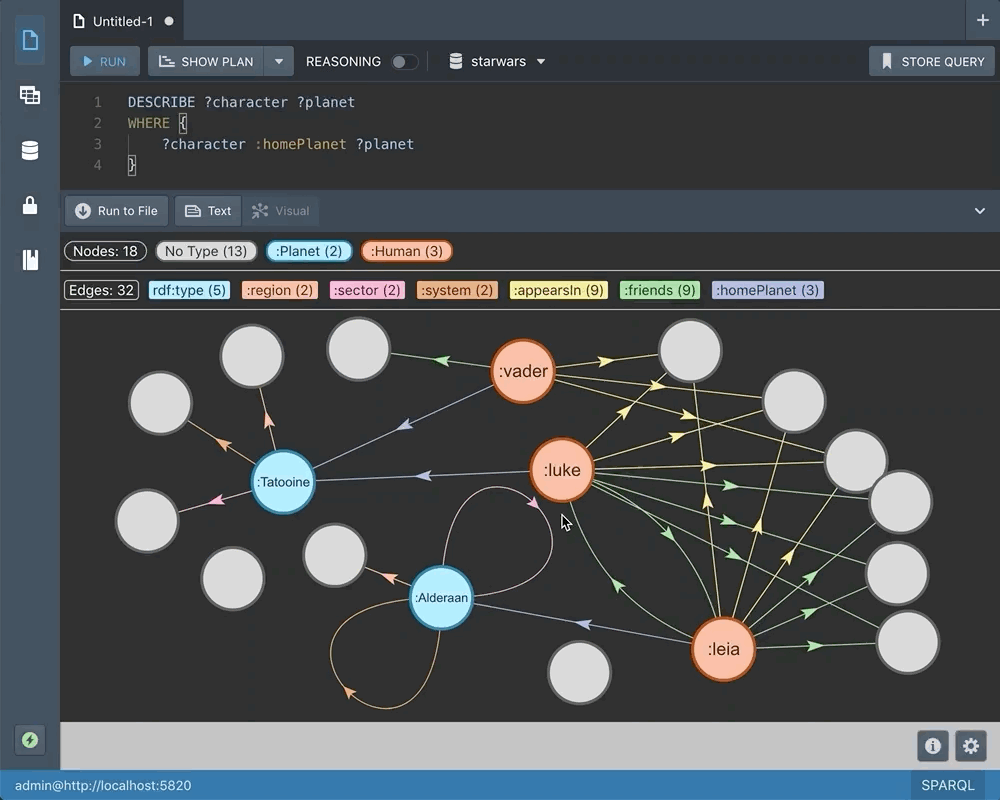This screenshot has width=1000, height=800.
Task: Click the gray untyped node below :leia's left
Action: pos(580,673)
